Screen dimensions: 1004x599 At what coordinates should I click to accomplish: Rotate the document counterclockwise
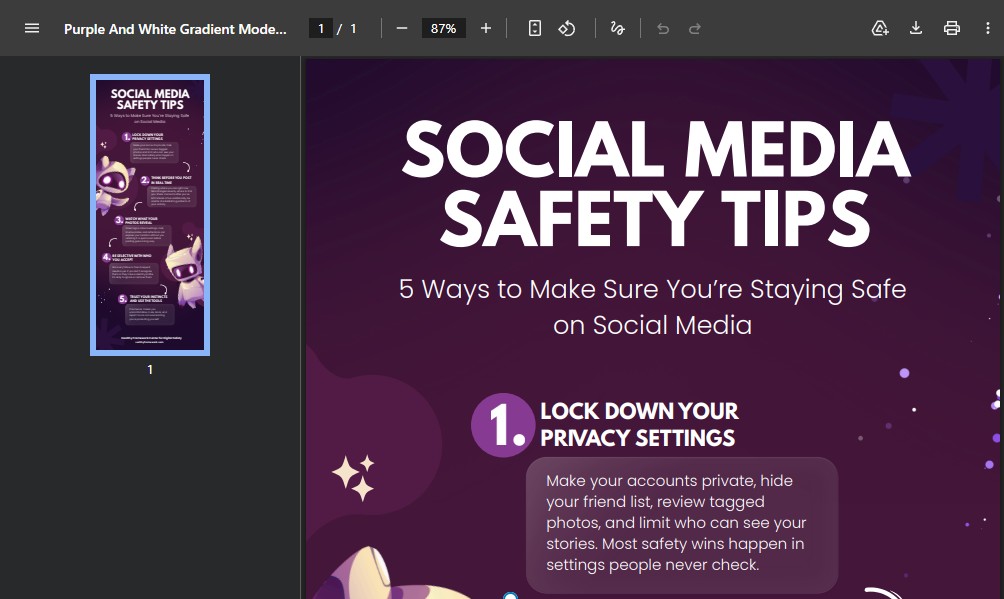[x=567, y=28]
